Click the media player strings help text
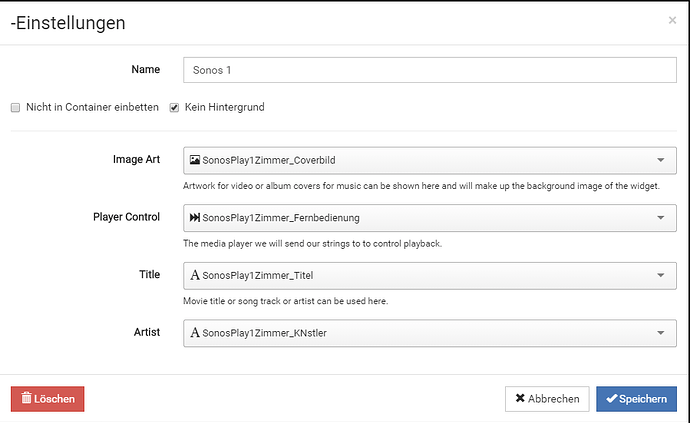Image resolution: width=690 pixels, height=423 pixels. [x=312, y=244]
